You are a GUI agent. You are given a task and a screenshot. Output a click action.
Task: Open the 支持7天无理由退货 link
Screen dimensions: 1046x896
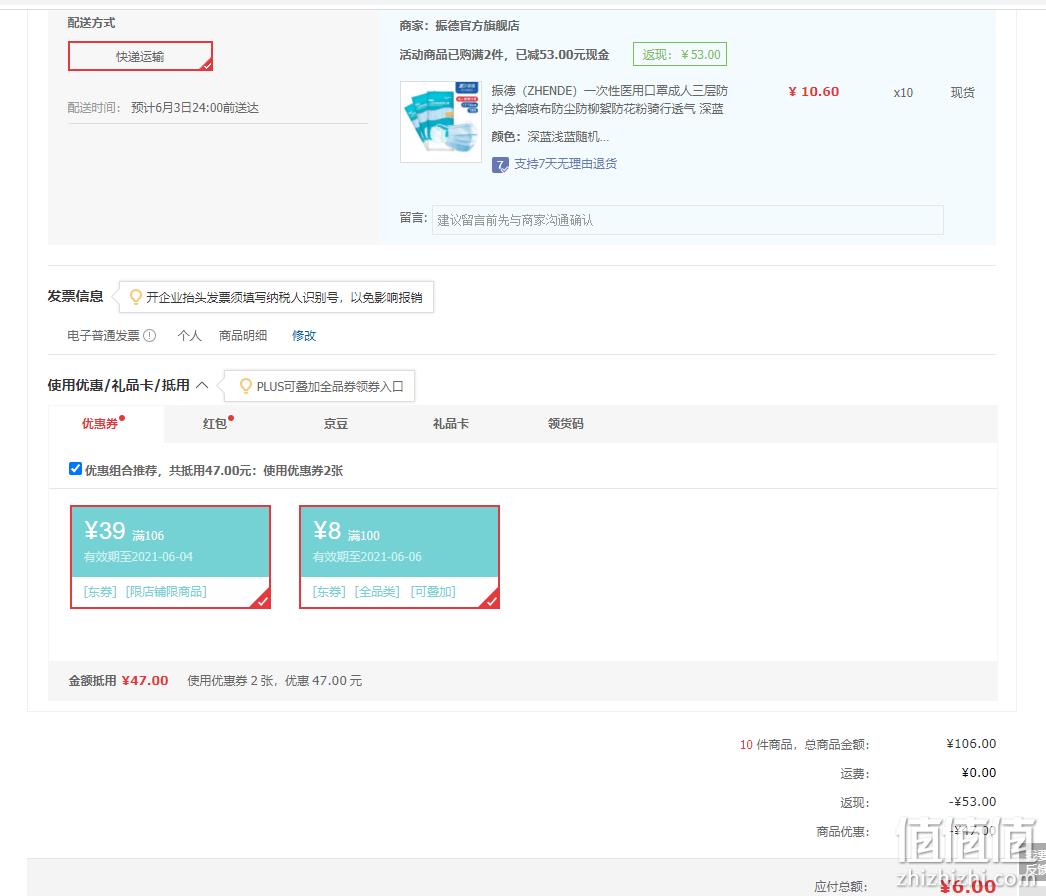pyautogui.click(x=565, y=163)
